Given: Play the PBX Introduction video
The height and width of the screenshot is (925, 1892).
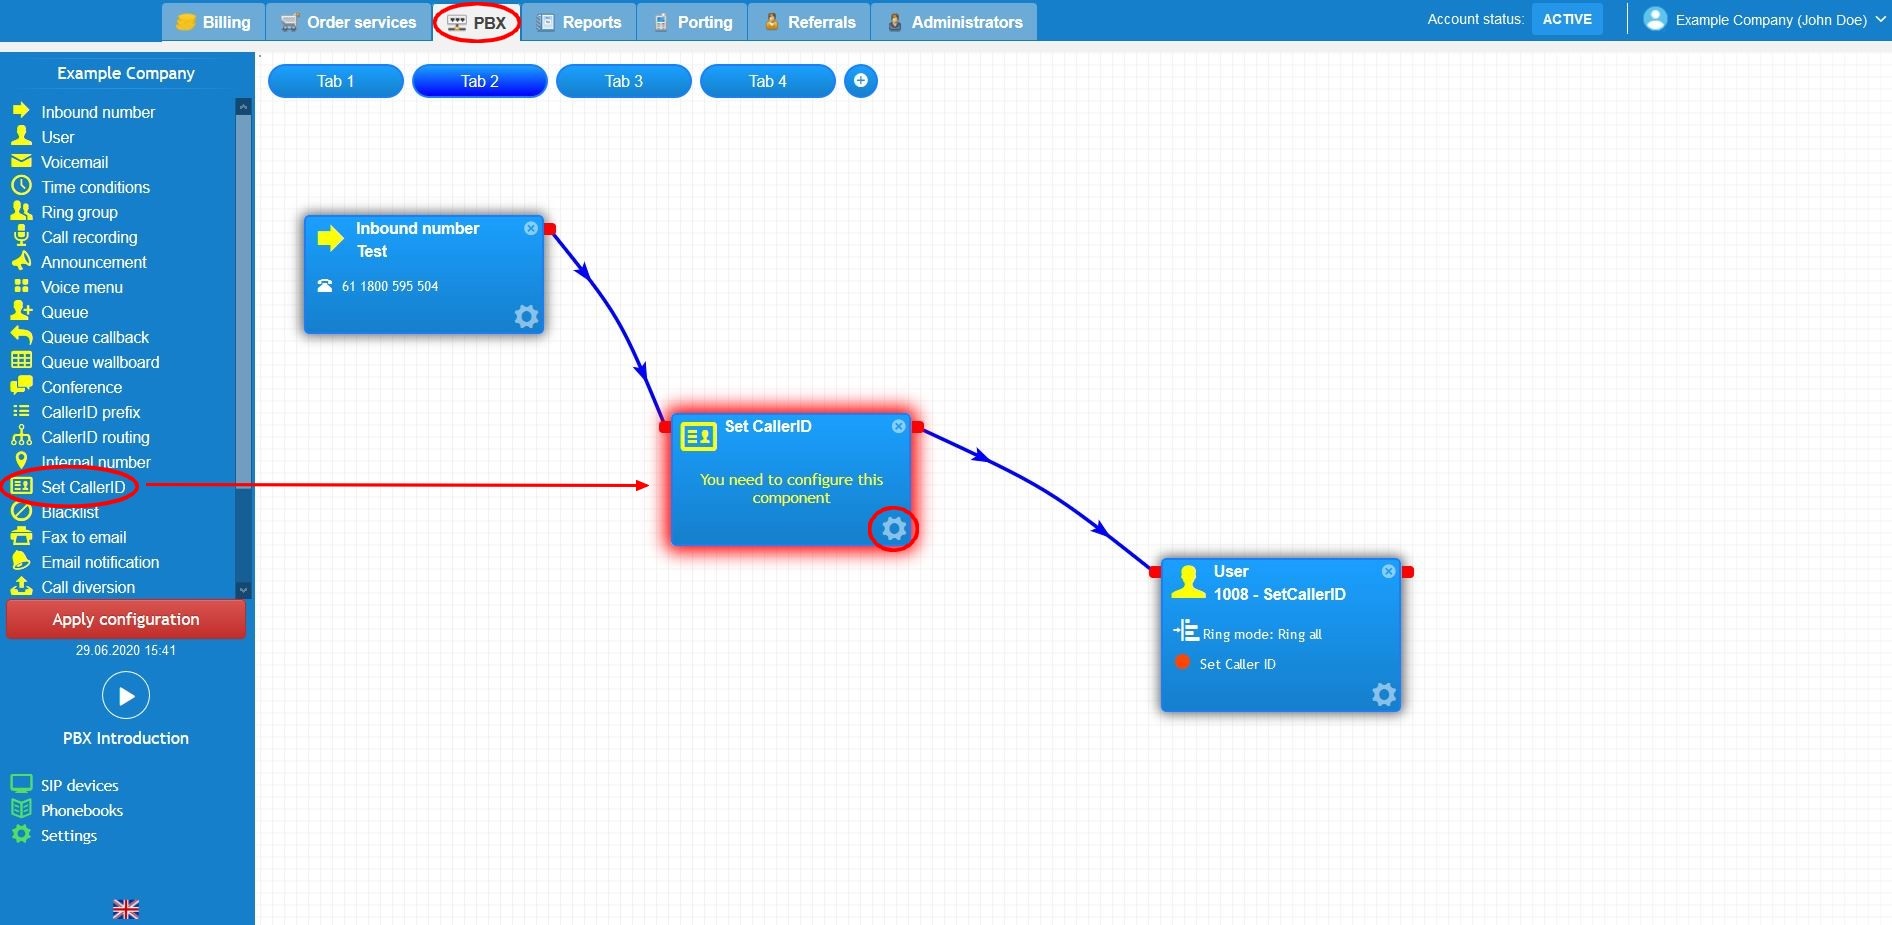Looking at the screenshot, I should coord(126,695).
